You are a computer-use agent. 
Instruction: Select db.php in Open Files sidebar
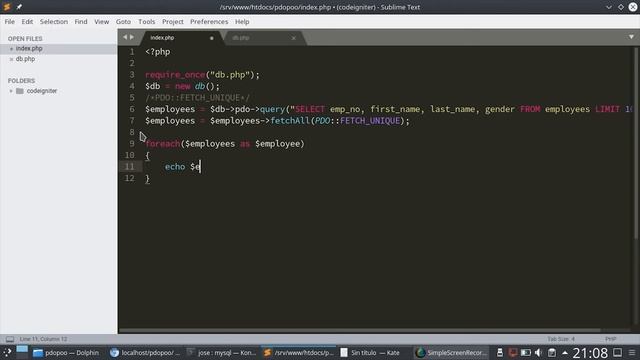point(58,59)
